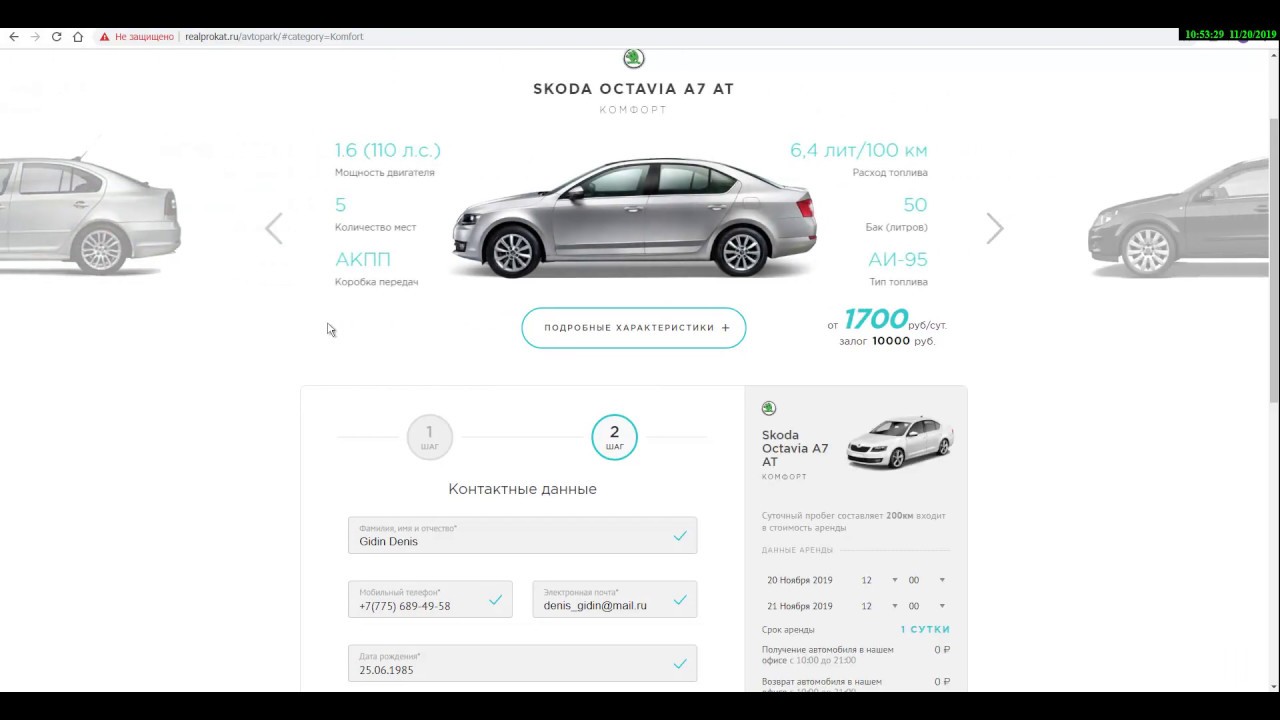Click 'АИ-95' fuel type value
This screenshot has height=720, width=1280.
click(x=898, y=259)
